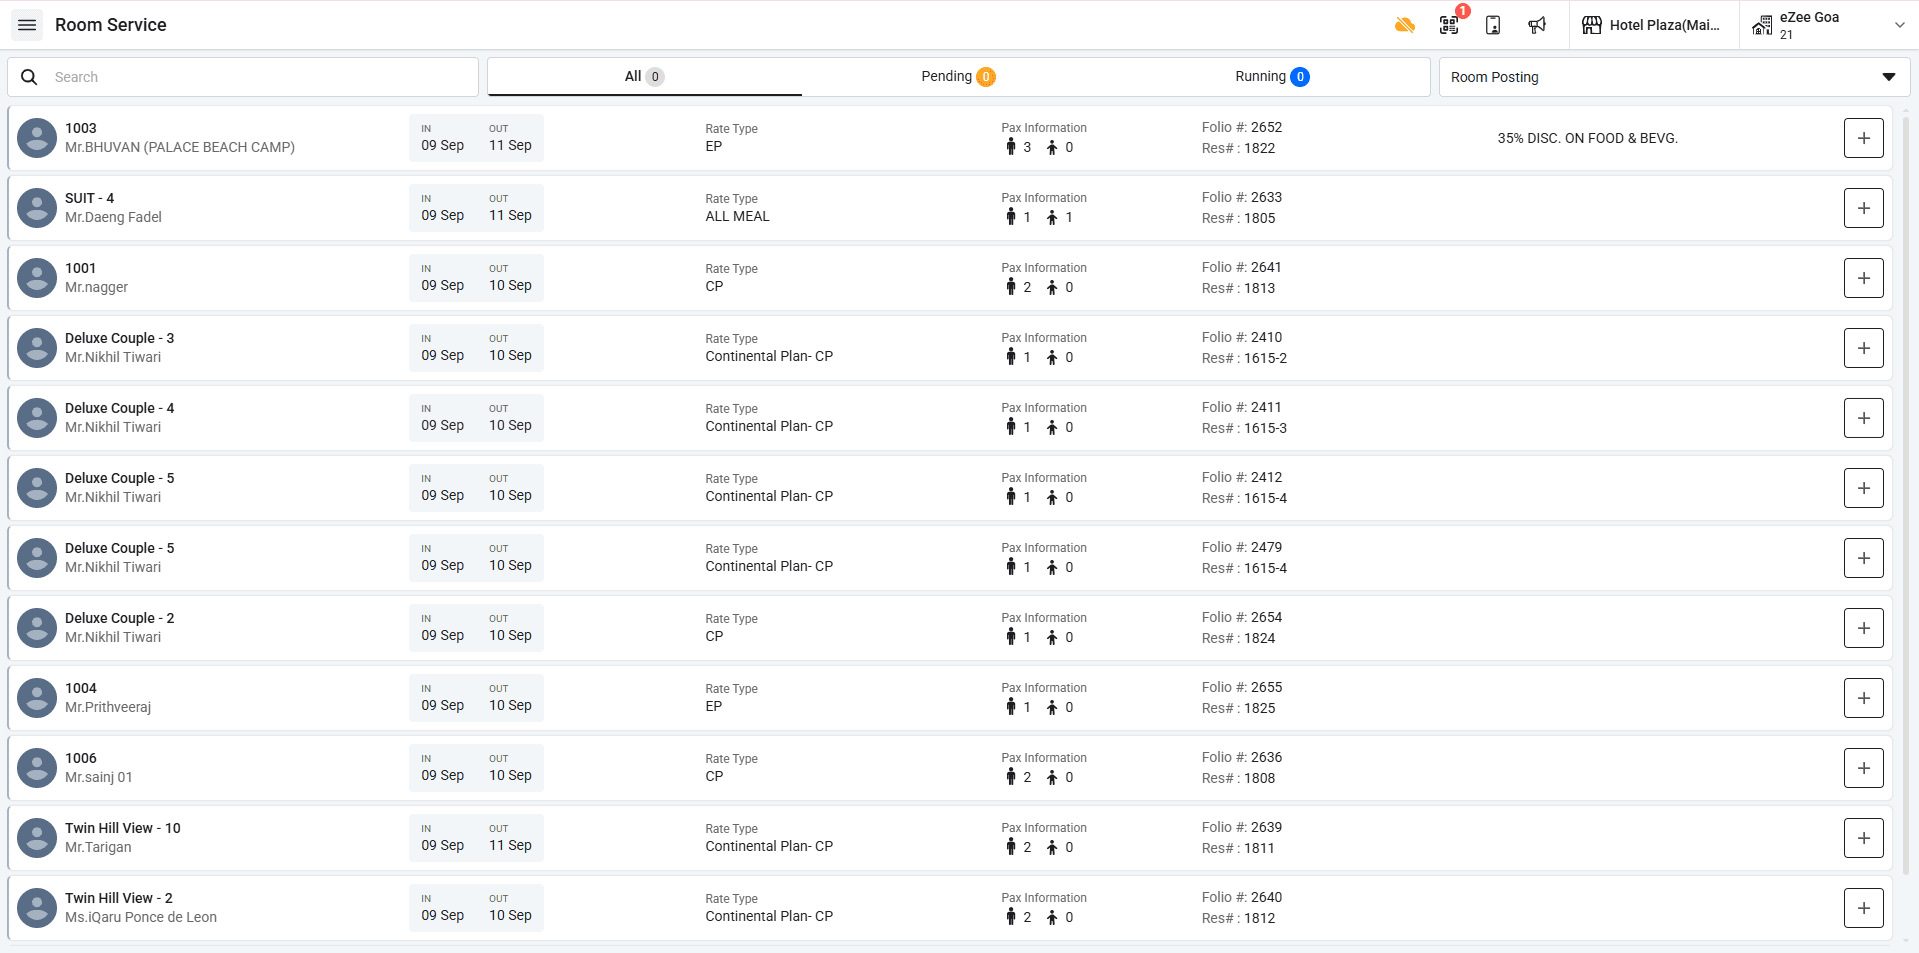Click plus button for room 1004 Mr.Prithveeraj
The width and height of the screenshot is (1919, 953).
coord(1863,698)
